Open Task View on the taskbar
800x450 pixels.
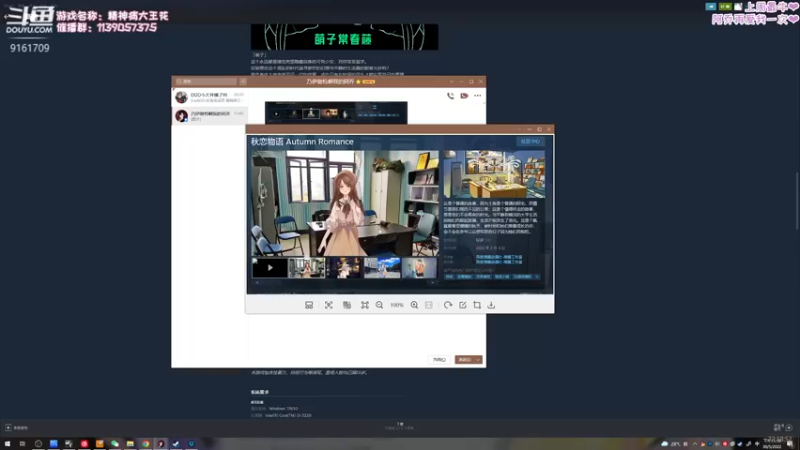(x=22, y=444)
